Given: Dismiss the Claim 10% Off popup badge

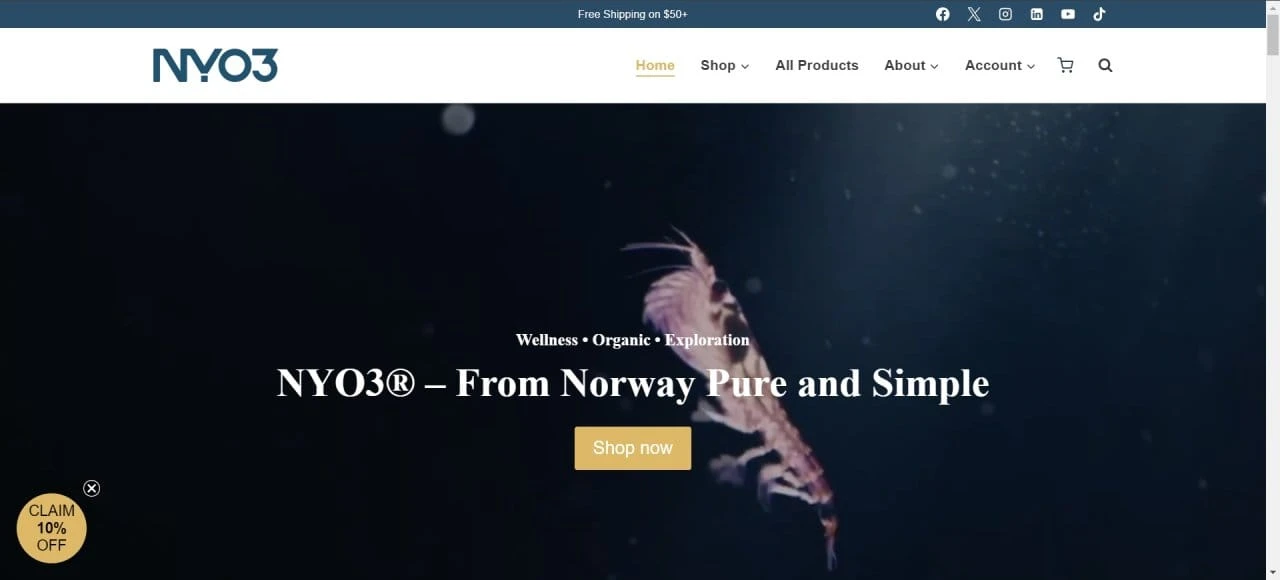Looking at the screenshot, I should (x=91, y=488).
